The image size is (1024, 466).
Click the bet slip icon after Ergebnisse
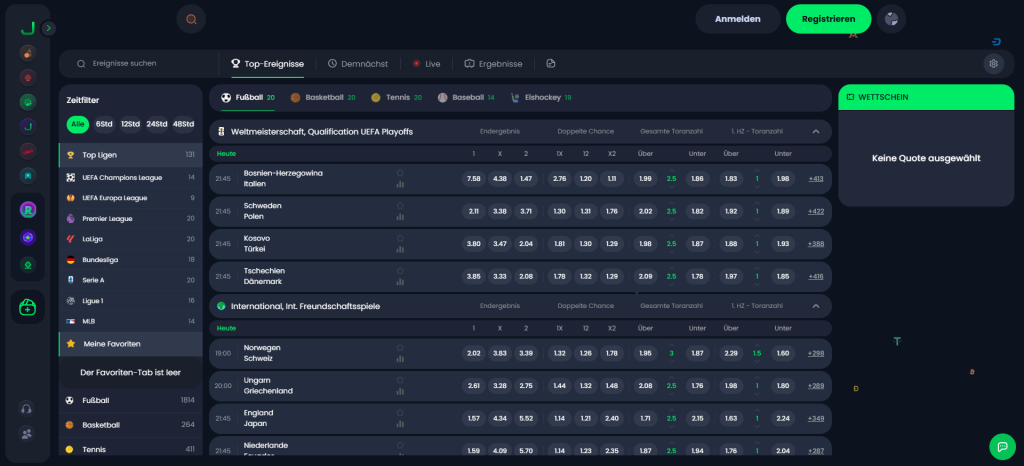[550, 63]
